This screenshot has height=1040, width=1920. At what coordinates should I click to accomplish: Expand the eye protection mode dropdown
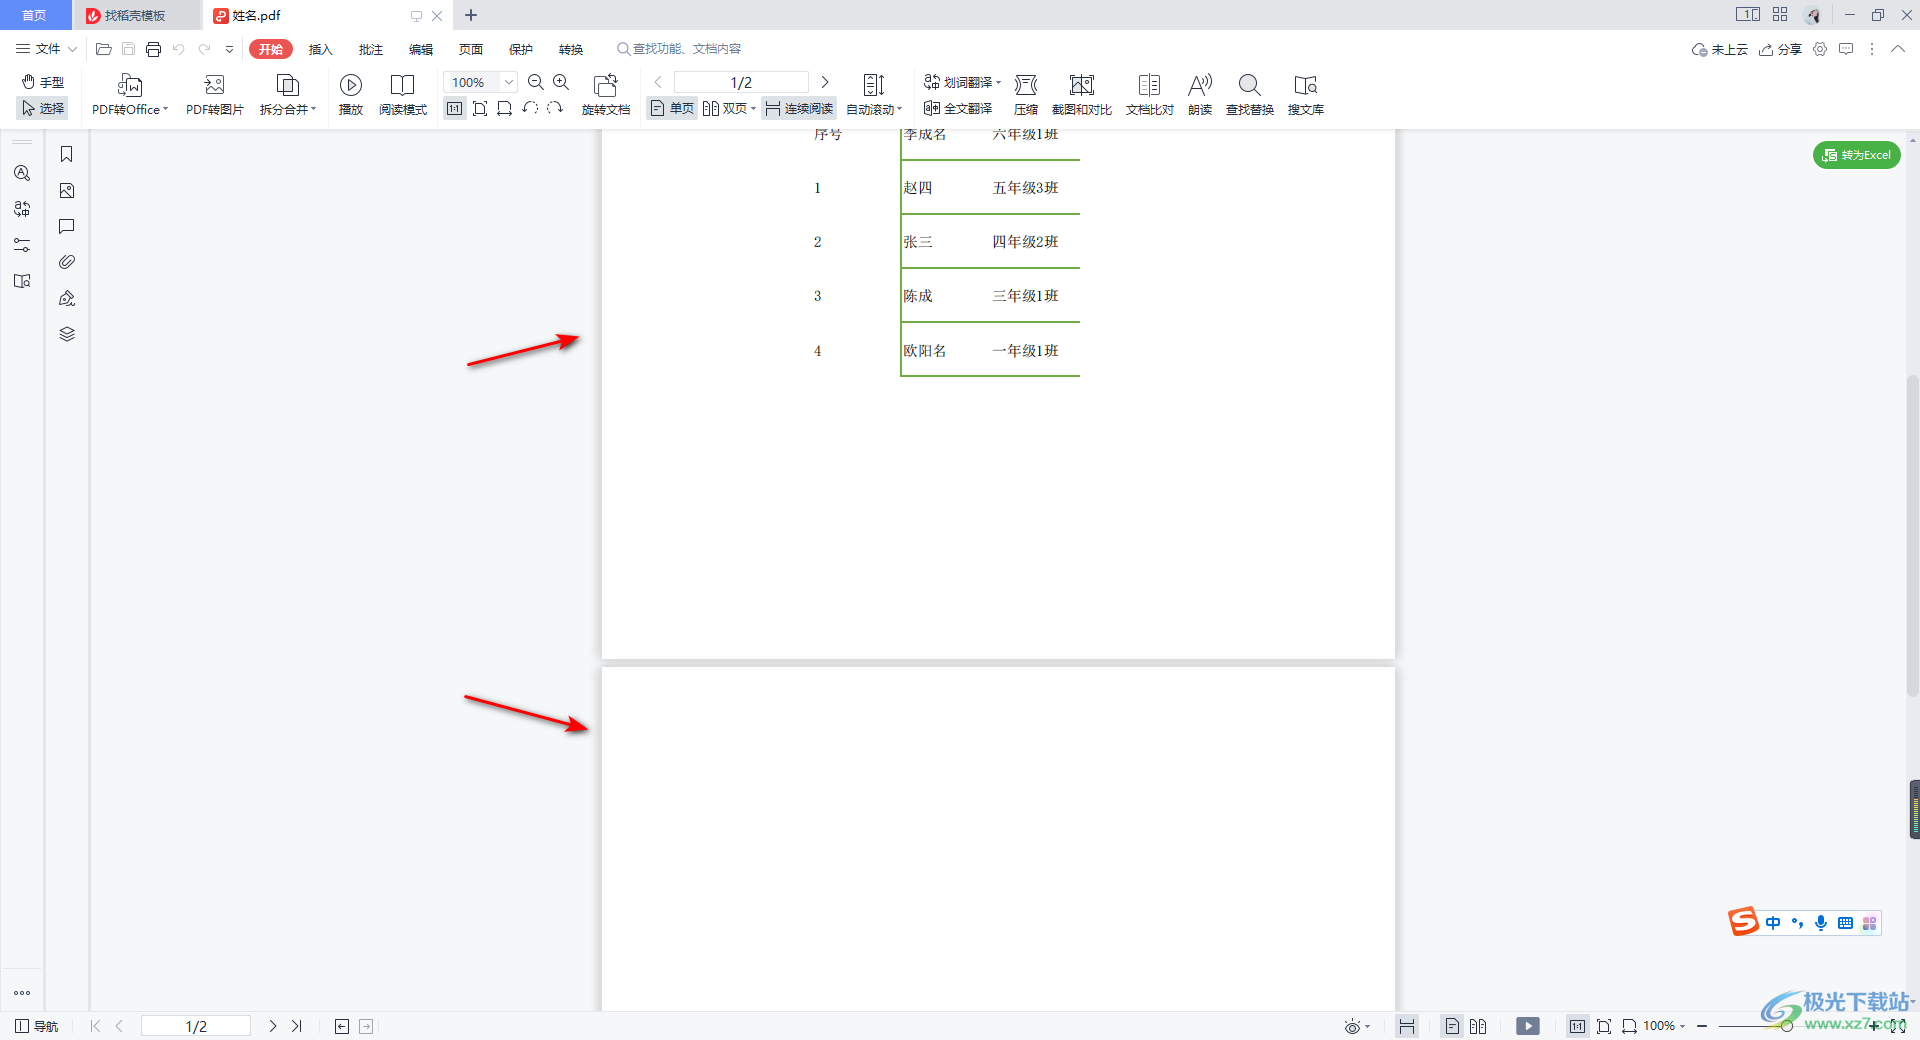[x=1367, y=1026]
